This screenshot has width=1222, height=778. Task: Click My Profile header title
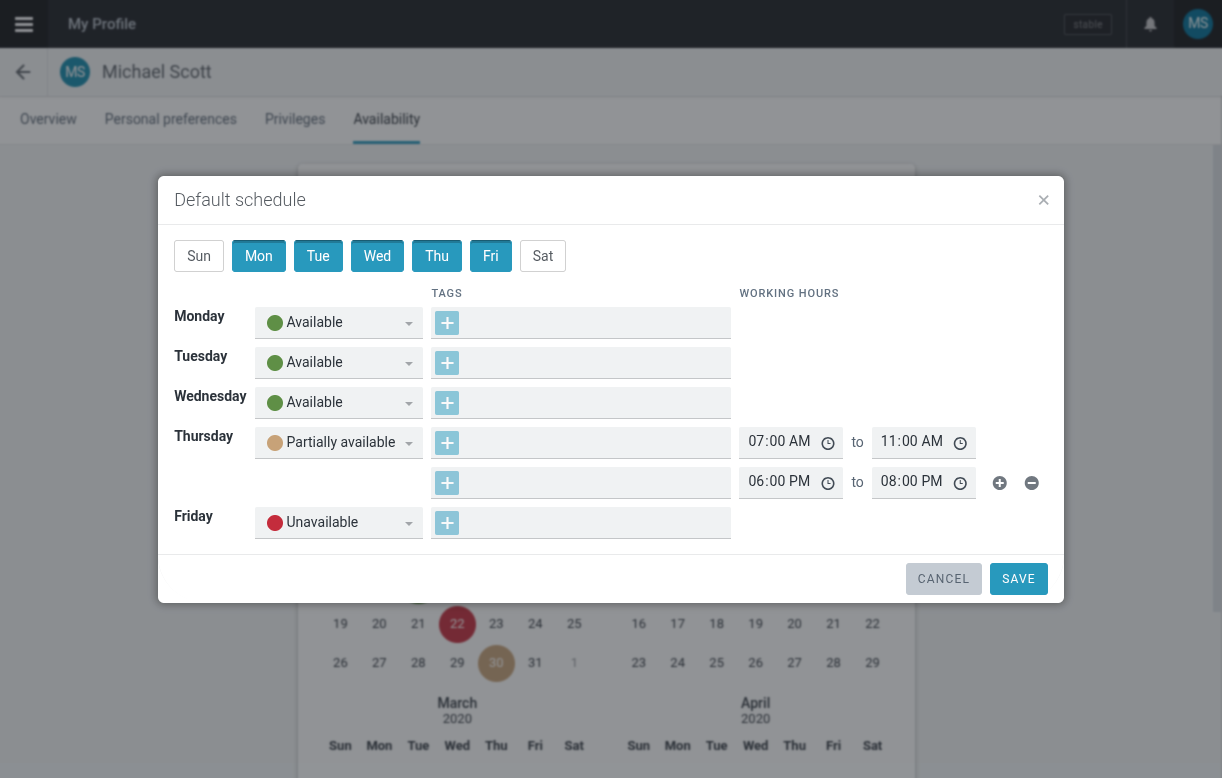point(102,24)
